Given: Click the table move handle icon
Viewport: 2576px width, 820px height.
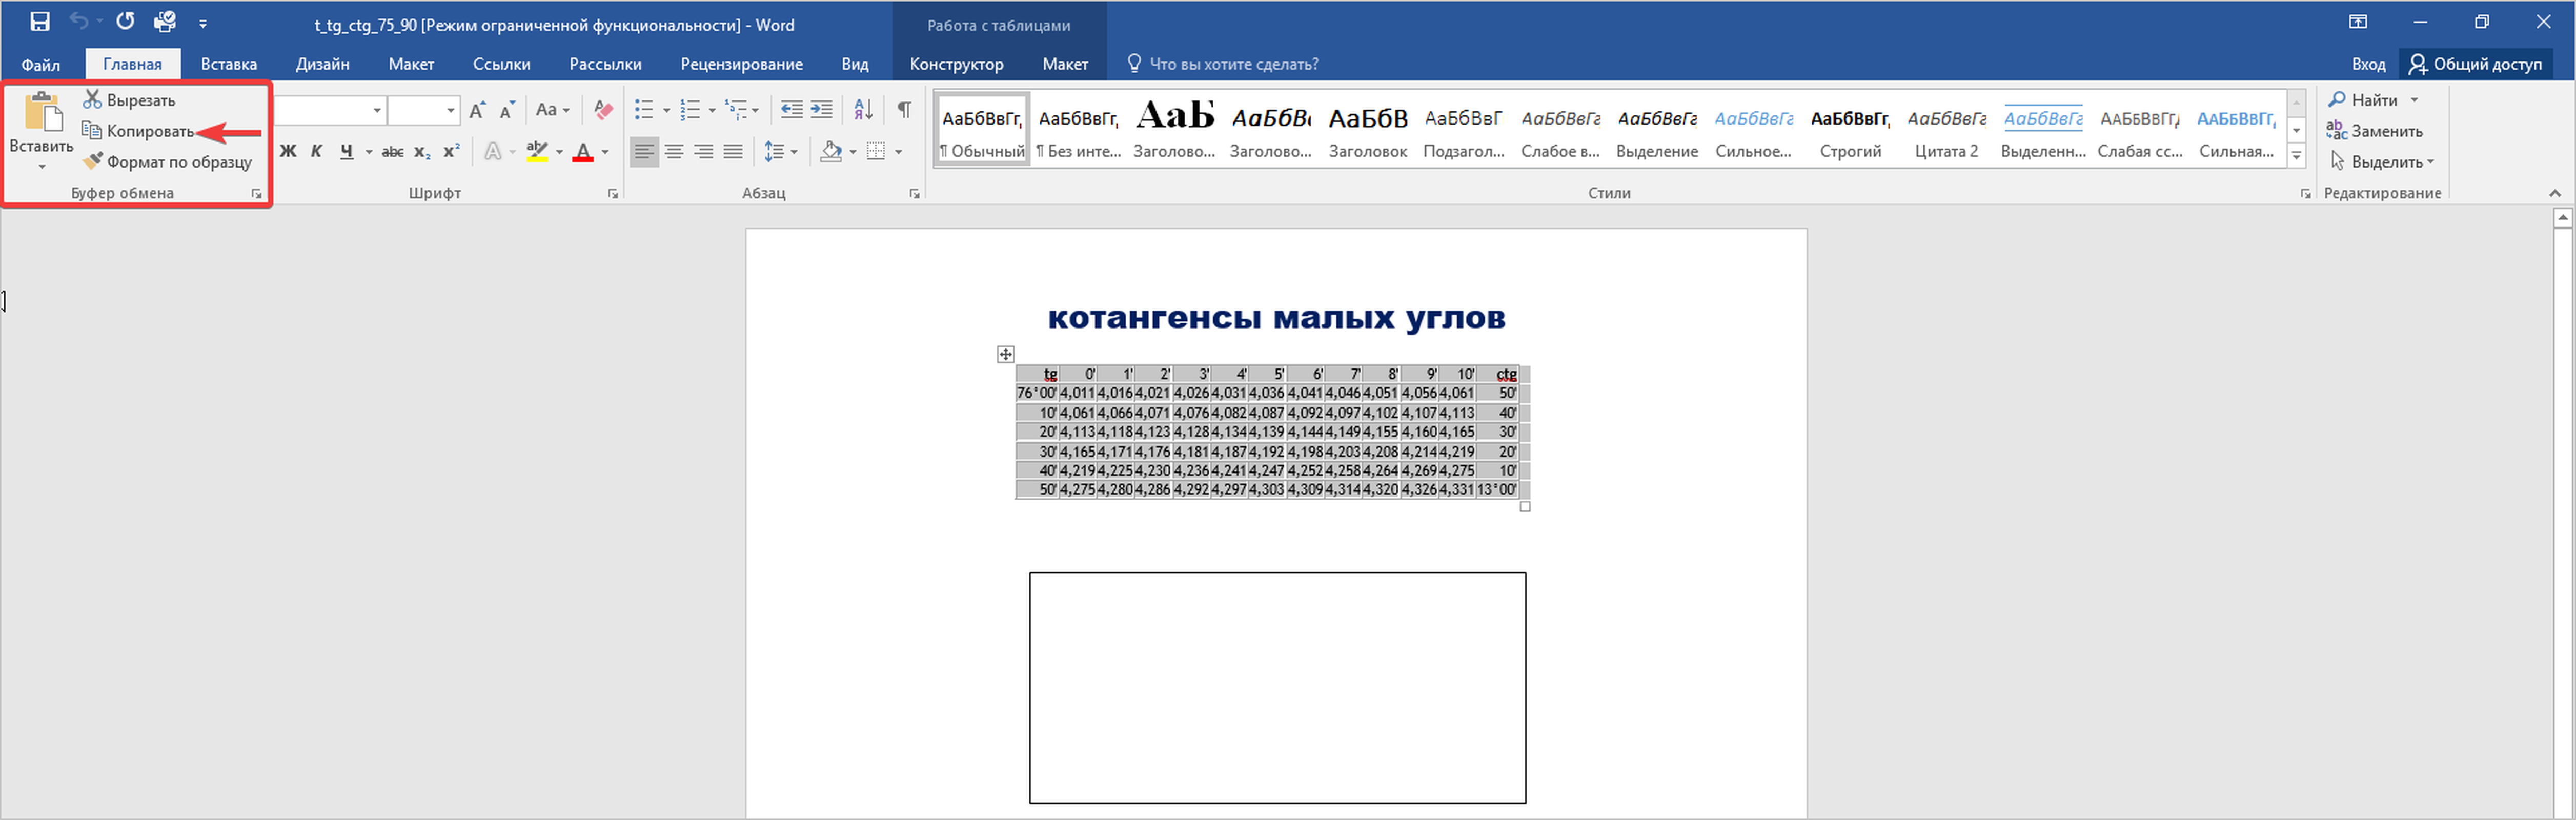Looking at the screenshot, I should tap(1005, 354).
